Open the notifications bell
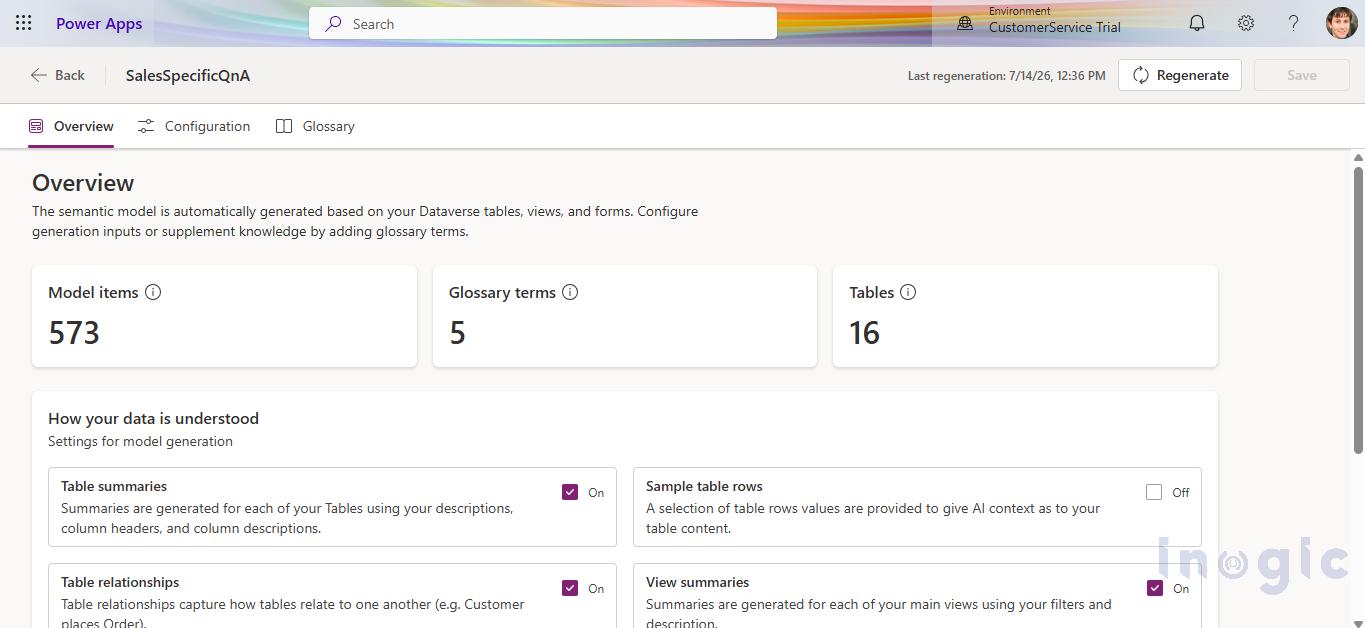The width and height of the screenshot is (1365, 628). point(1197,23)
